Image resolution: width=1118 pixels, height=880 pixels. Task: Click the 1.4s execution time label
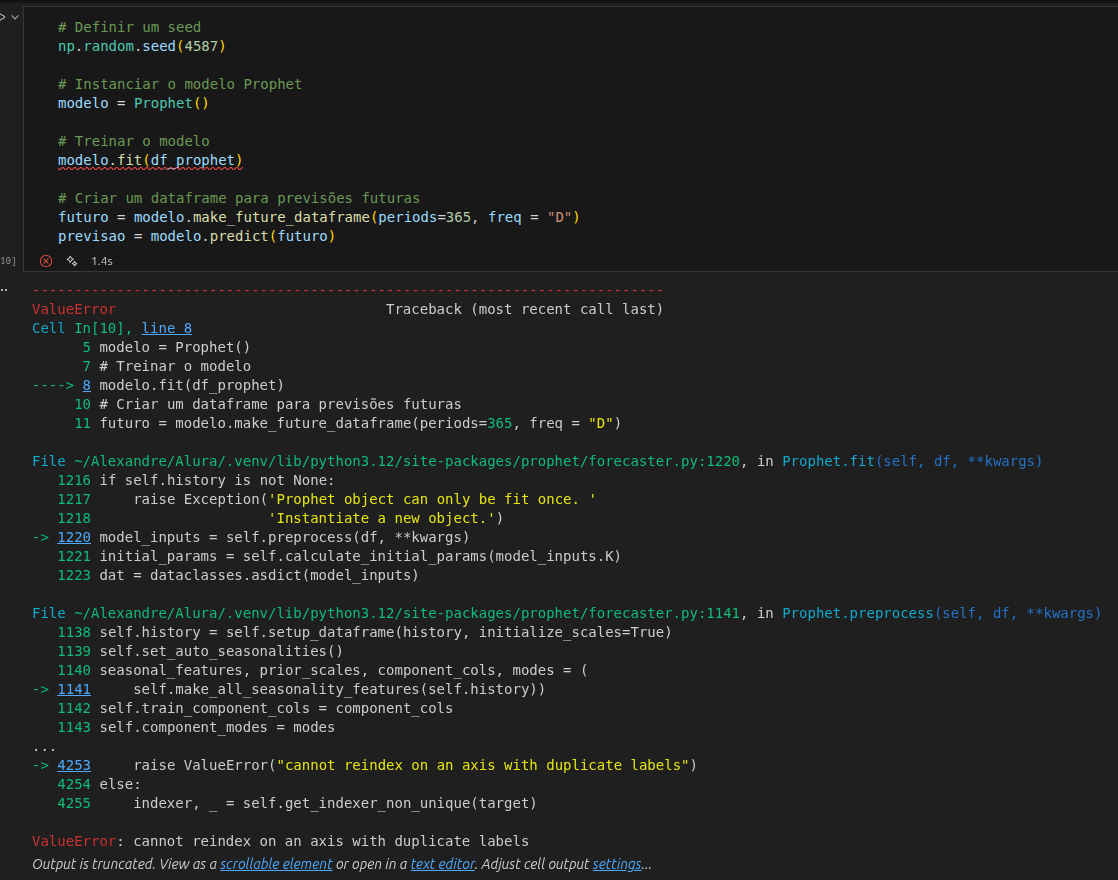tap(102, 261)
